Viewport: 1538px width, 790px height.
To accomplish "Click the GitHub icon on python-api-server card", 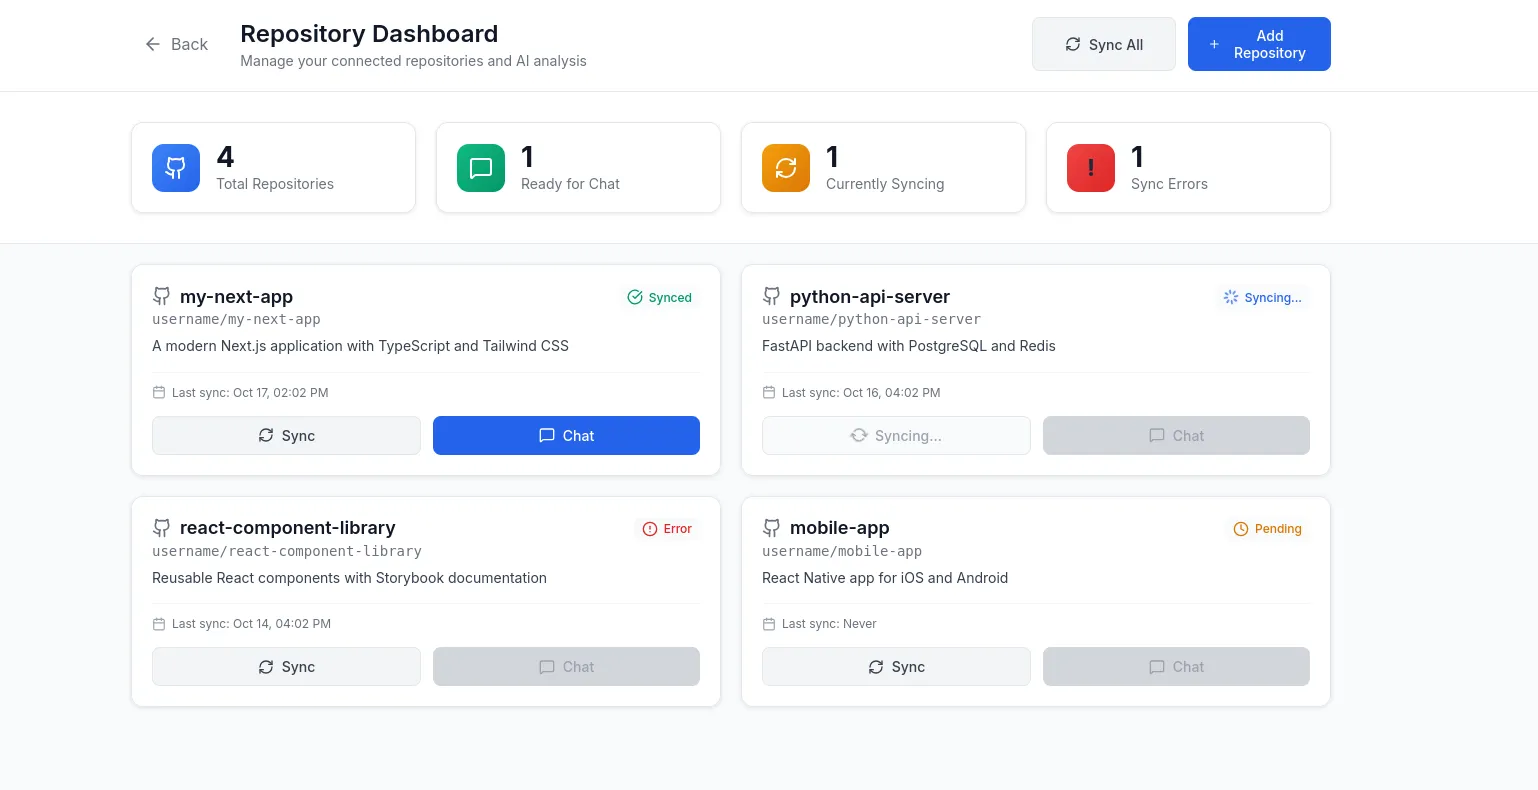I will pos(771,296).
